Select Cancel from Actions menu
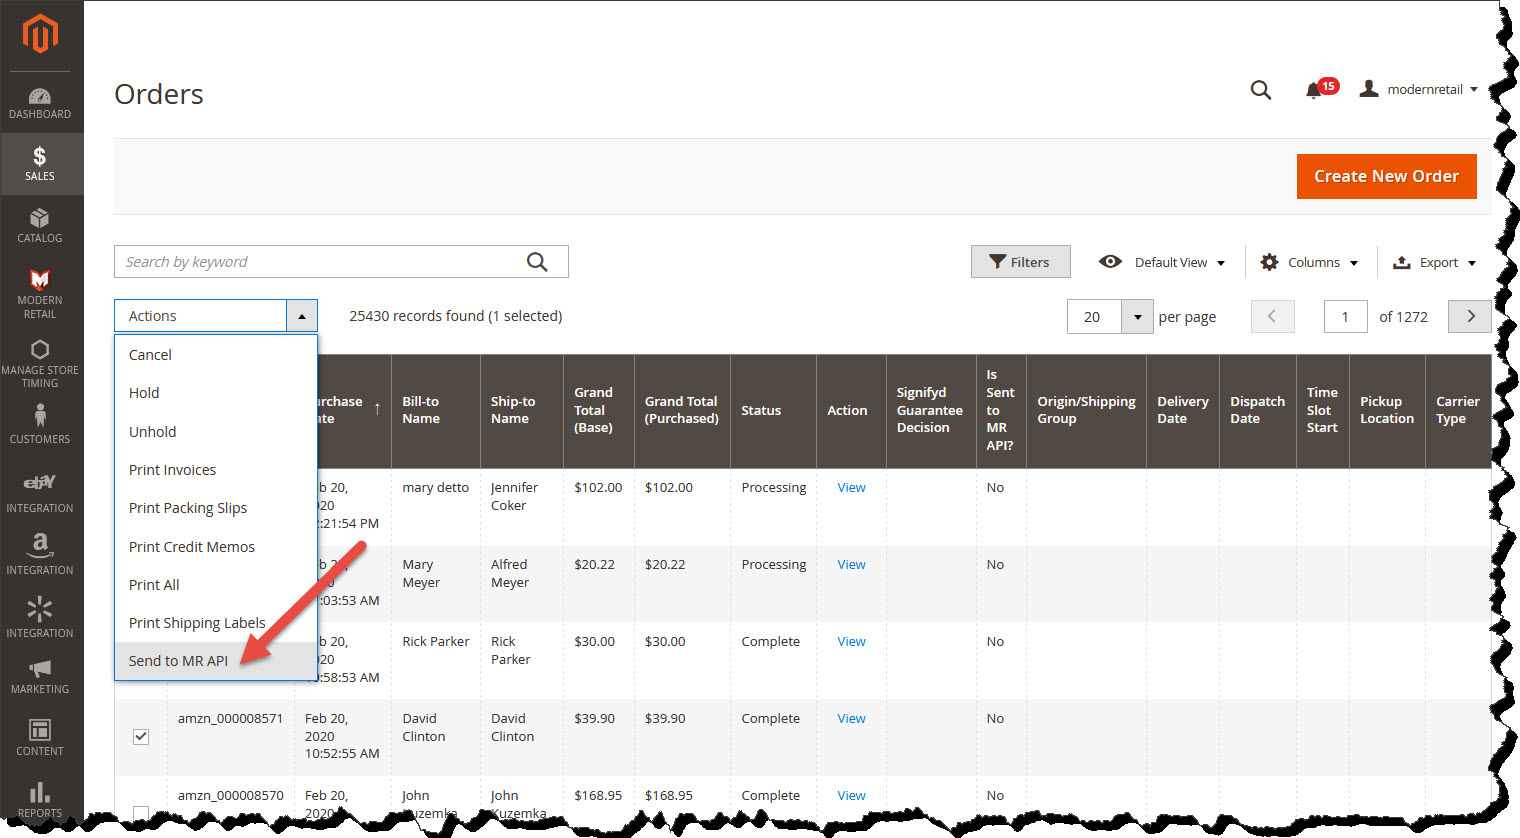This screenshot has width=1520, height=838. coord(216,355)
